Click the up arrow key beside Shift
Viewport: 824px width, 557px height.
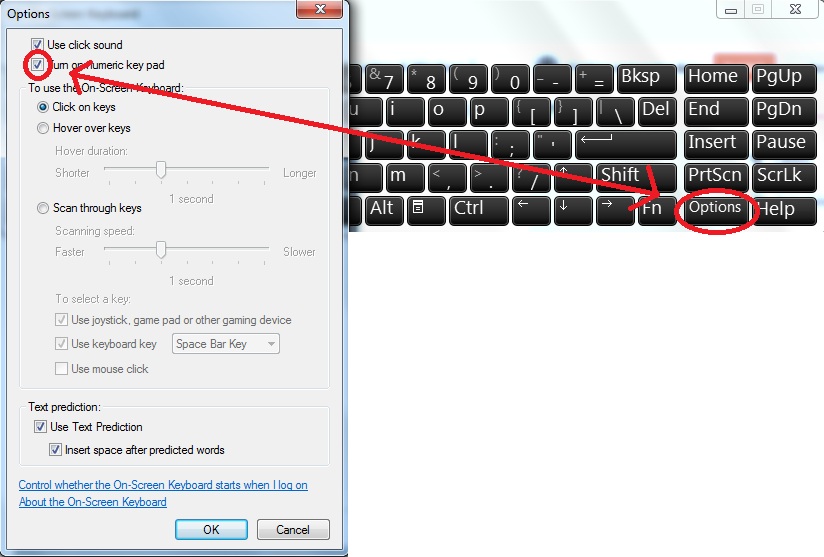(573, 178)
